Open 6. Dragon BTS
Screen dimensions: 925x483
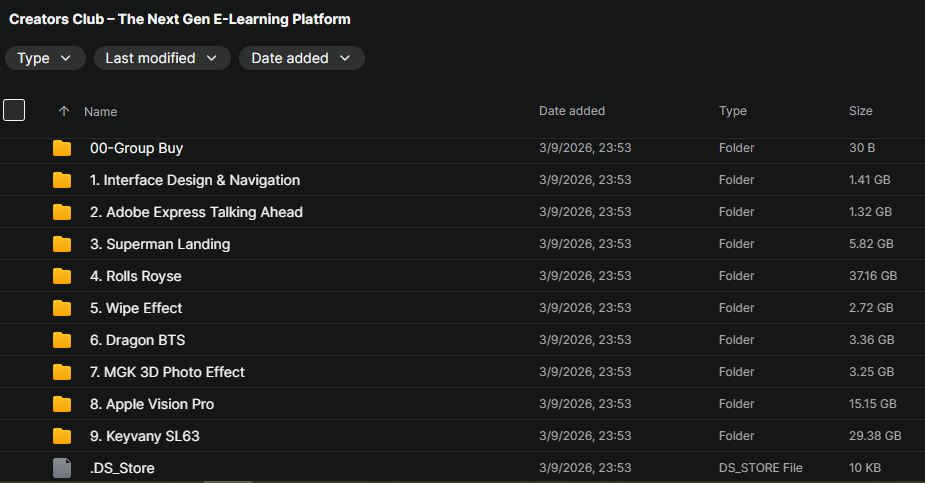tap(137, 340)
